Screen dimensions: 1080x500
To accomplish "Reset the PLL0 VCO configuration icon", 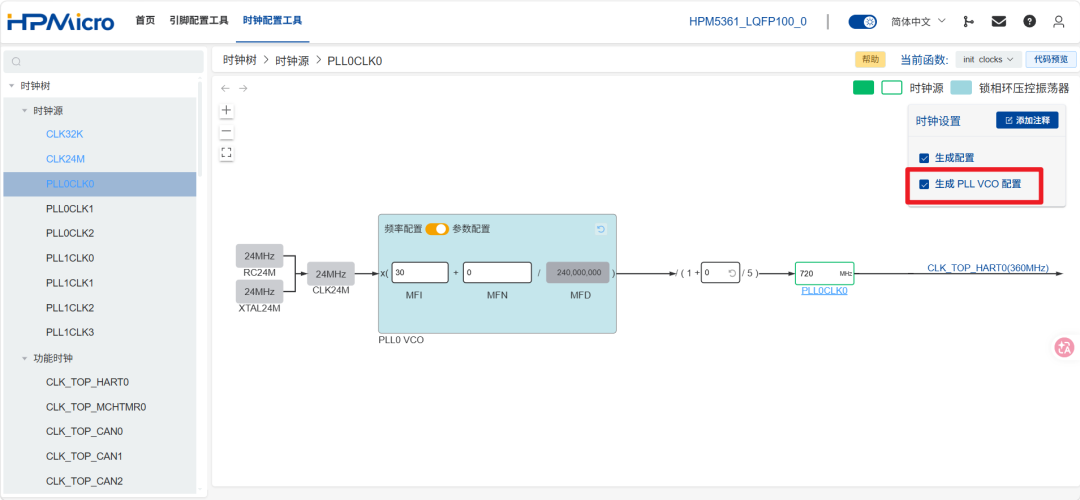I will pyautogui.click(x=601, y=229).
